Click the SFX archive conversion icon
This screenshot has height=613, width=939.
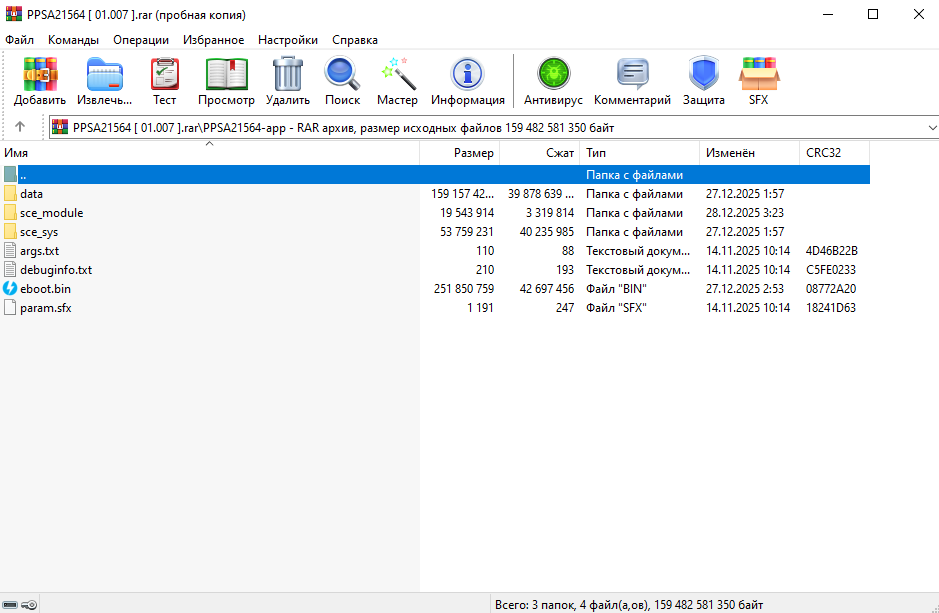point(758,81)
